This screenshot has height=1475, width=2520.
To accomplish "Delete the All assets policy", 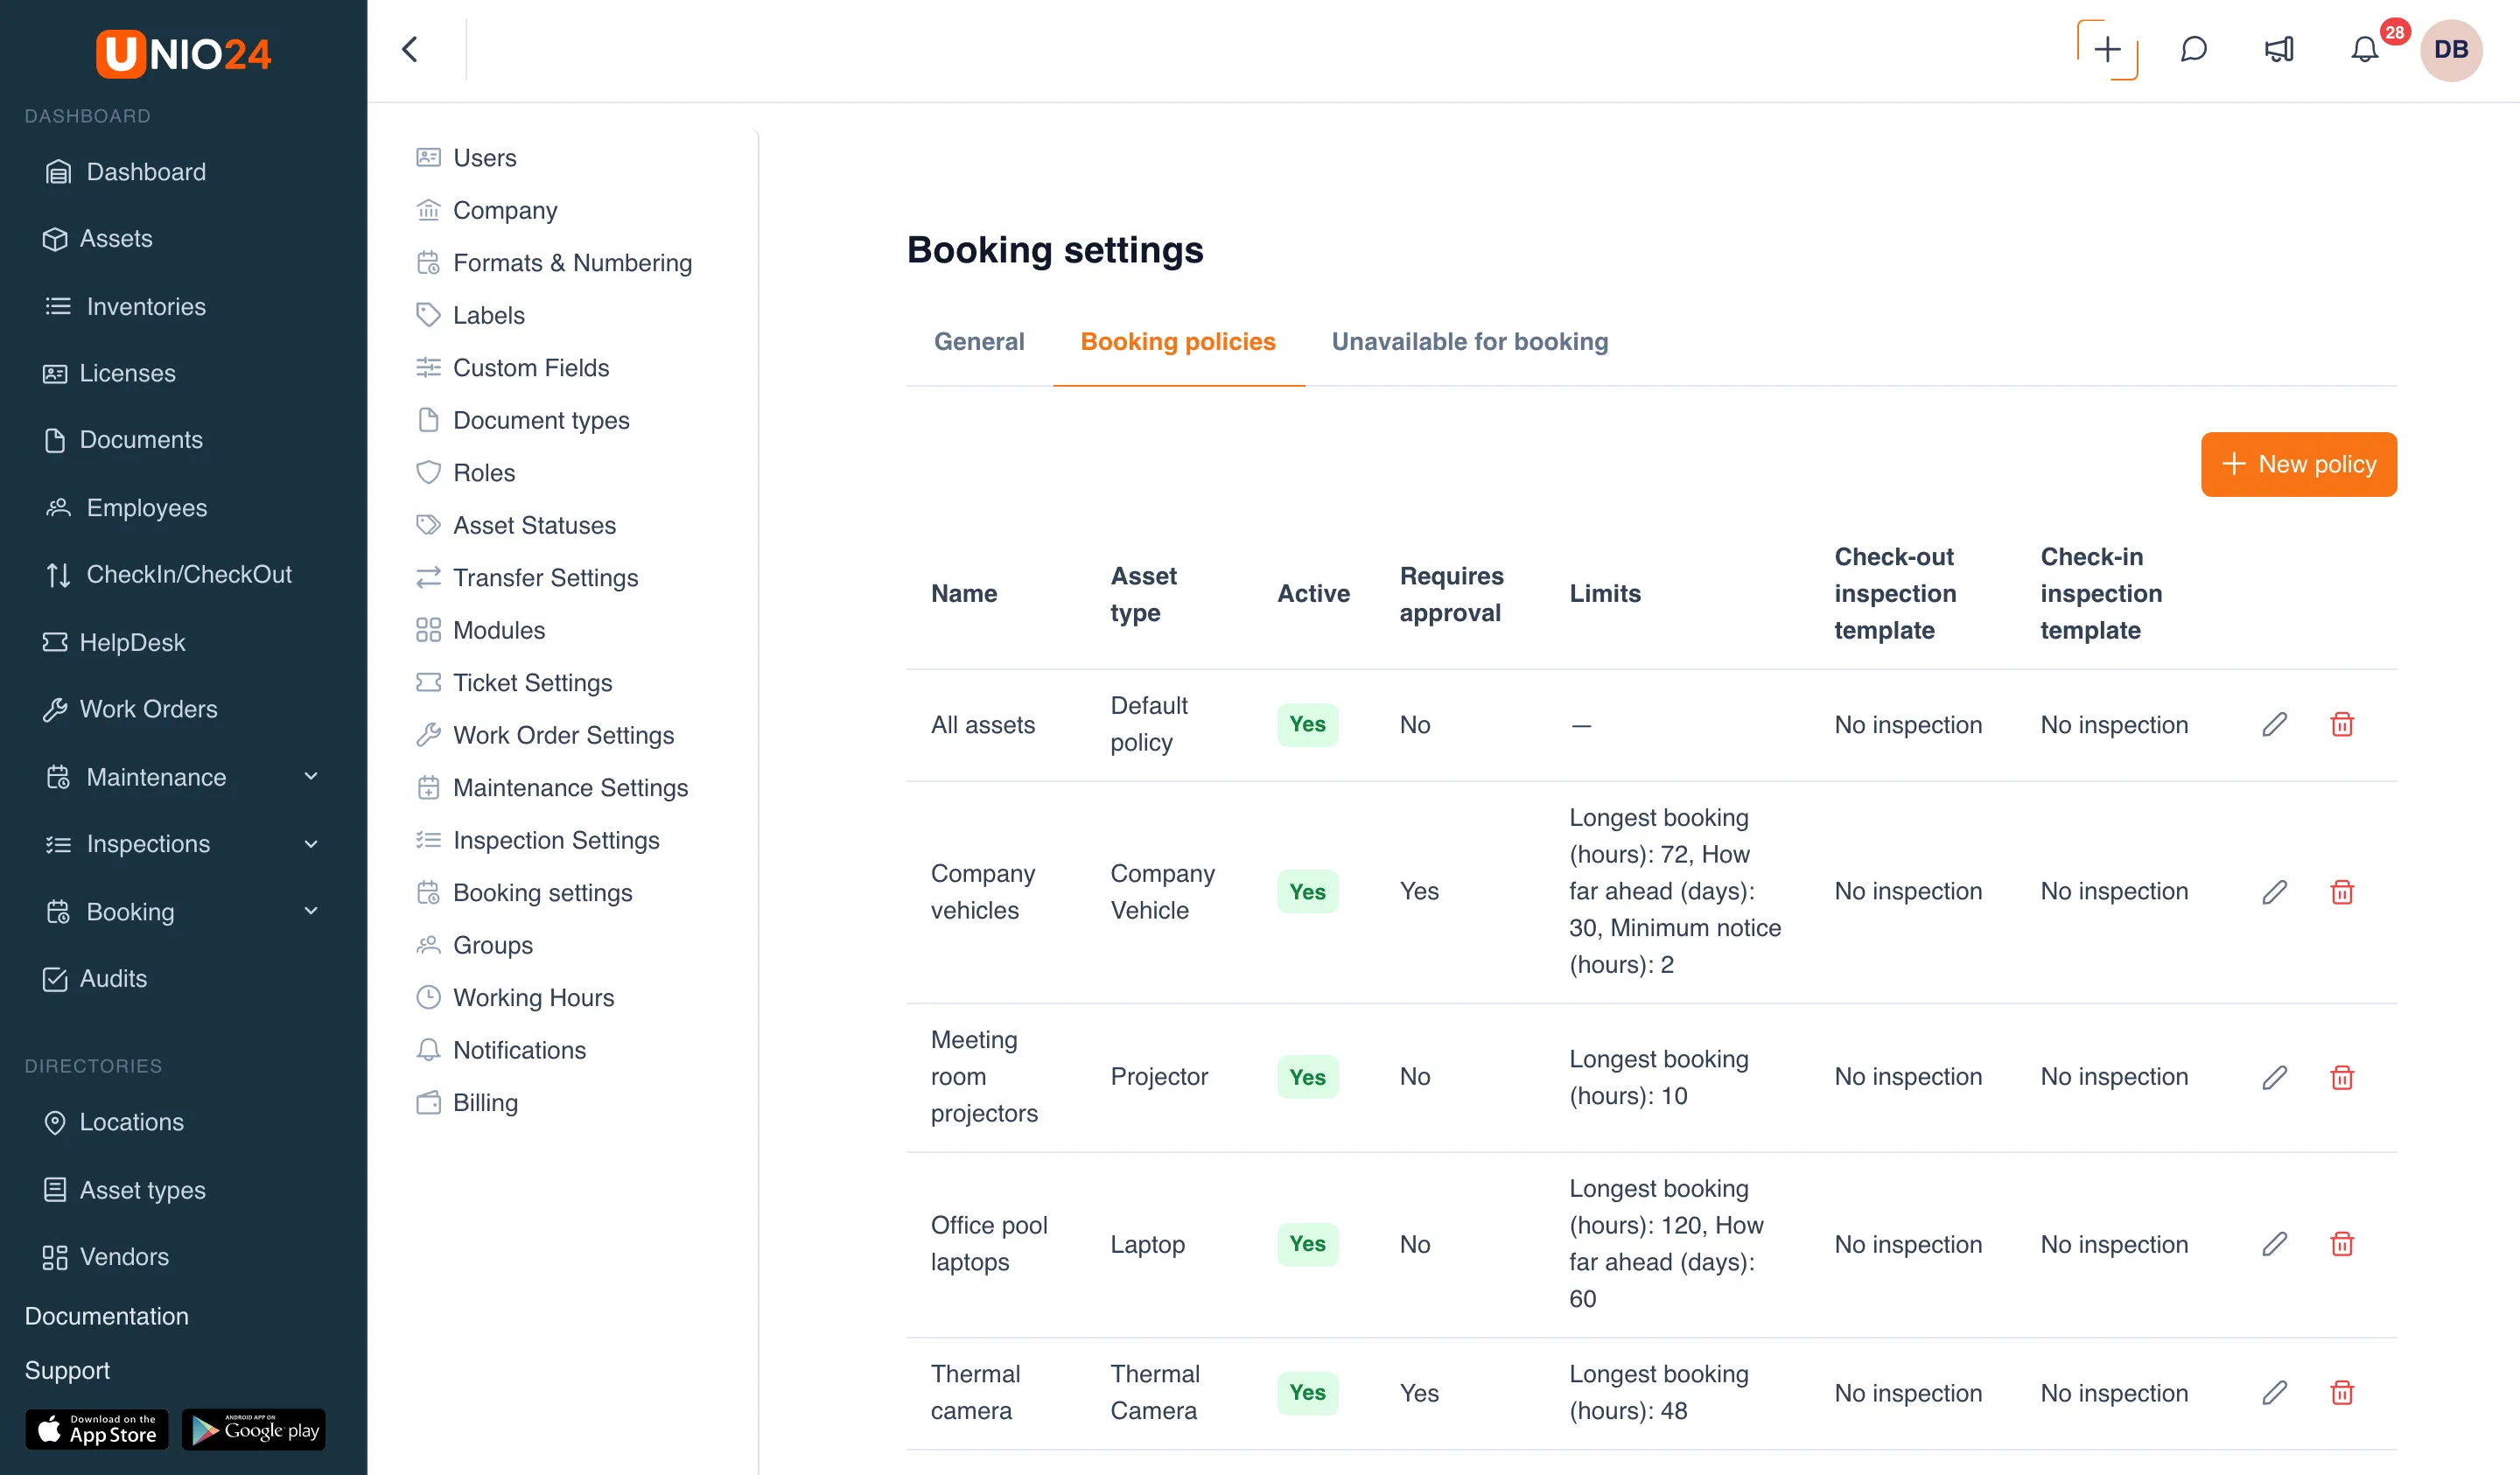I will point(2342,724).
